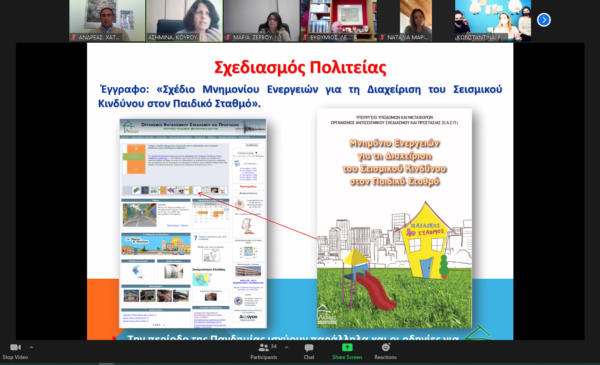
Task: Expand video options arrow next to Stop Video
Action: (x=31, y=347)
